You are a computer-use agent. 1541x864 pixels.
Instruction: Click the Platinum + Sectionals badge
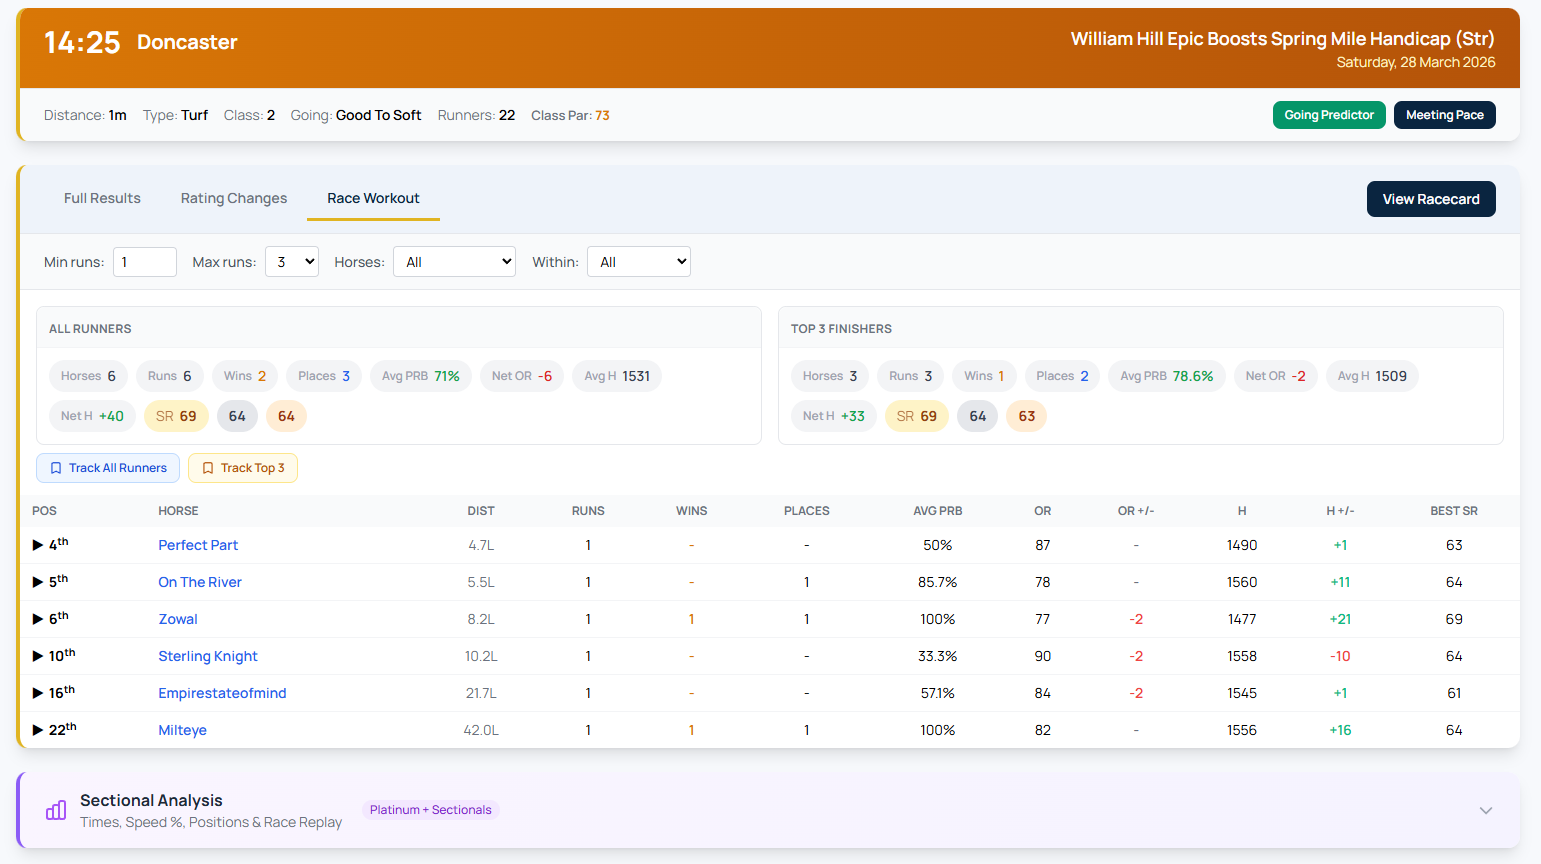point(431,810)
